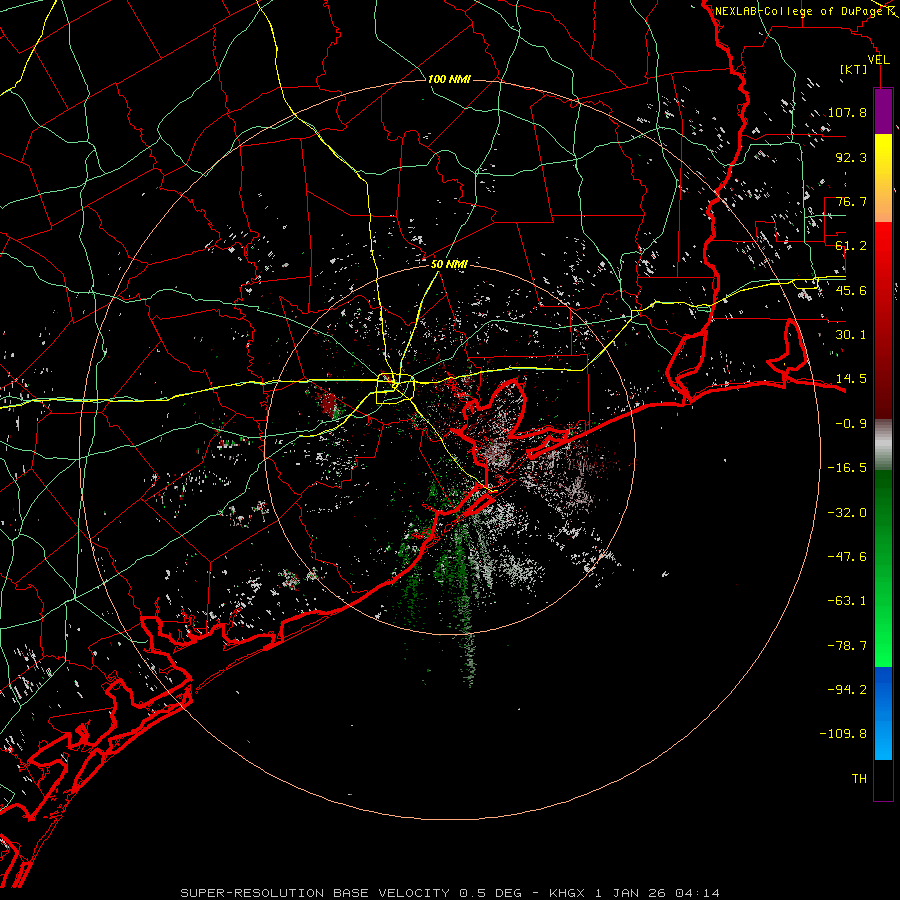The image size is (900, 900).
Task: Click the 61.2 legend value
Action: point(851,246)
